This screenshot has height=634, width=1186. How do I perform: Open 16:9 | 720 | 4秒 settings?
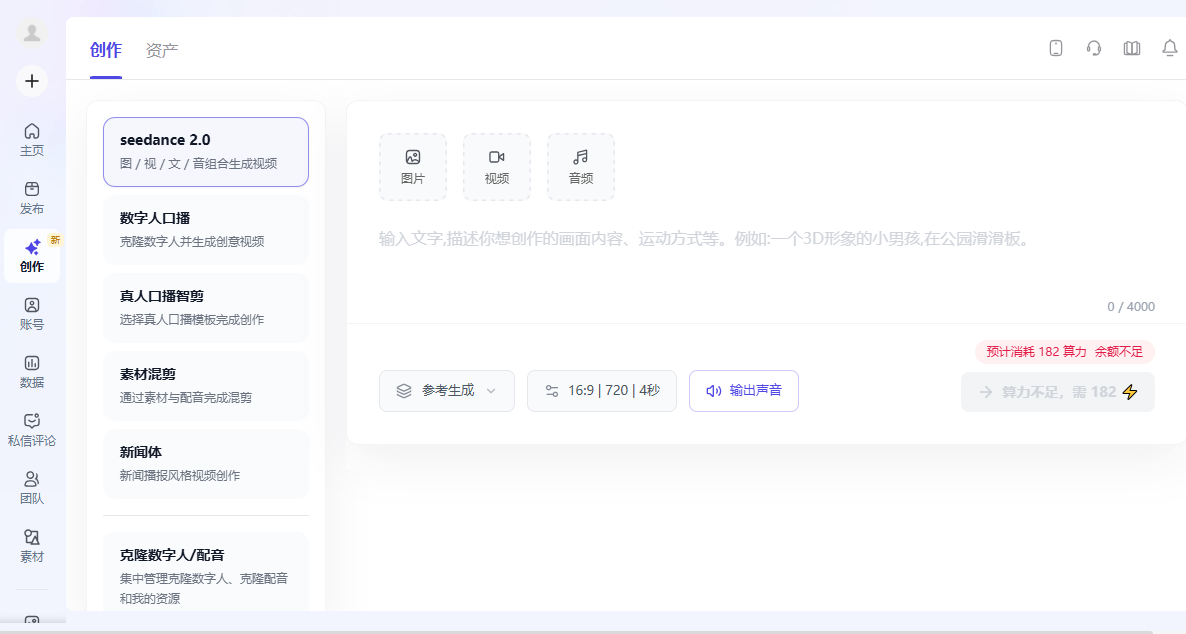click(602, 391)
